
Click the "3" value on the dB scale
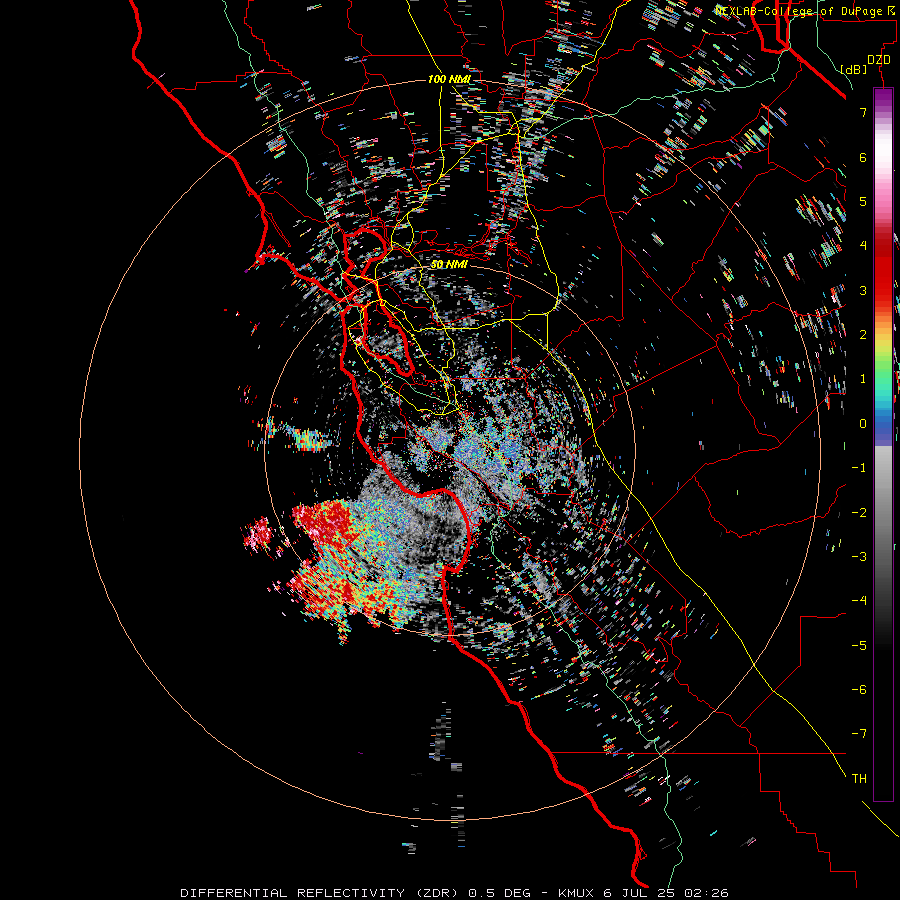click(x=863, y=290)
